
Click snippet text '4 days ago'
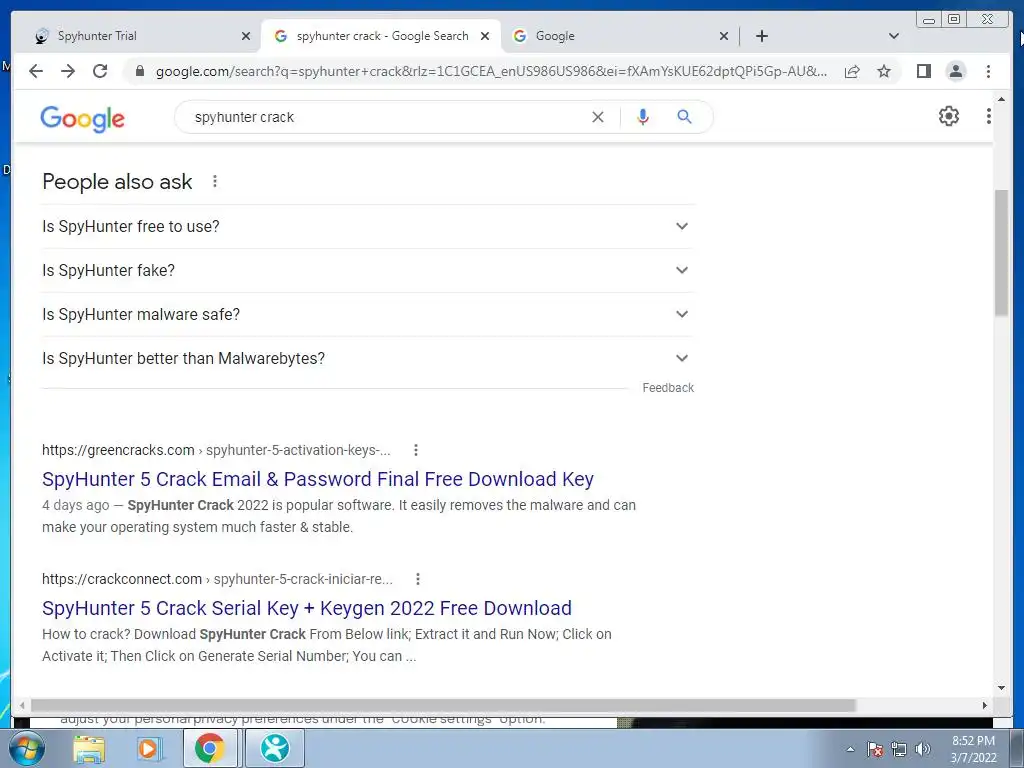(76, 505)
